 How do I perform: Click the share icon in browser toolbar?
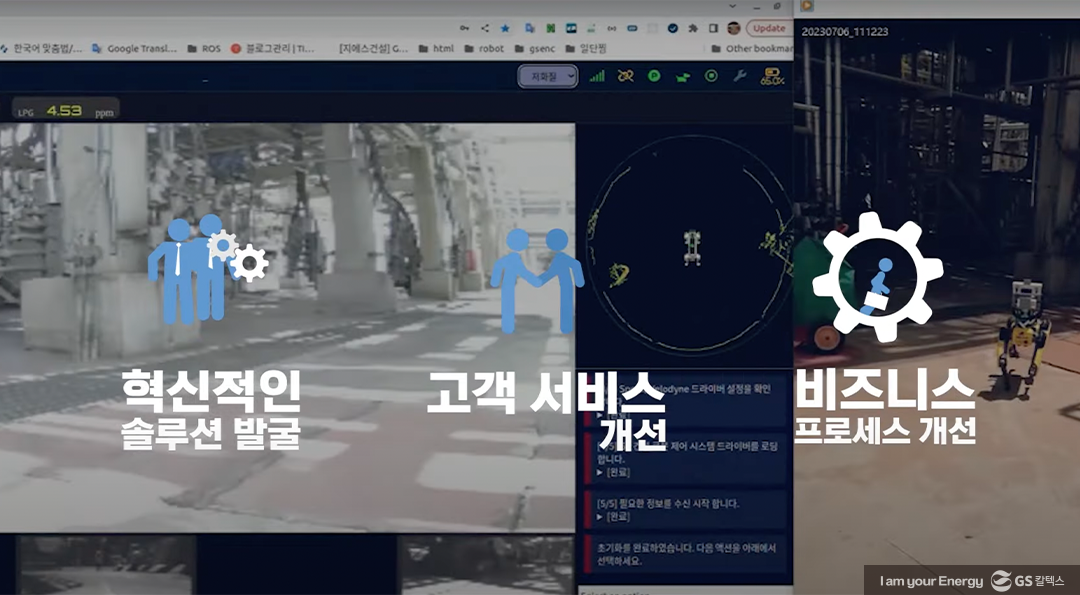(x=486, y=28)
